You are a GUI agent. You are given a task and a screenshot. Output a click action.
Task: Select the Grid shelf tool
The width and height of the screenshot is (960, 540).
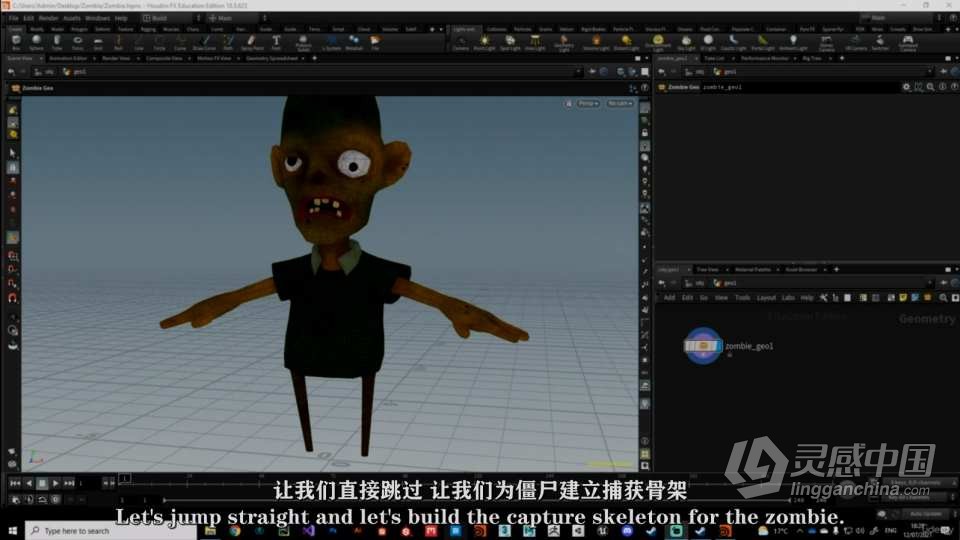pos(98,42)
